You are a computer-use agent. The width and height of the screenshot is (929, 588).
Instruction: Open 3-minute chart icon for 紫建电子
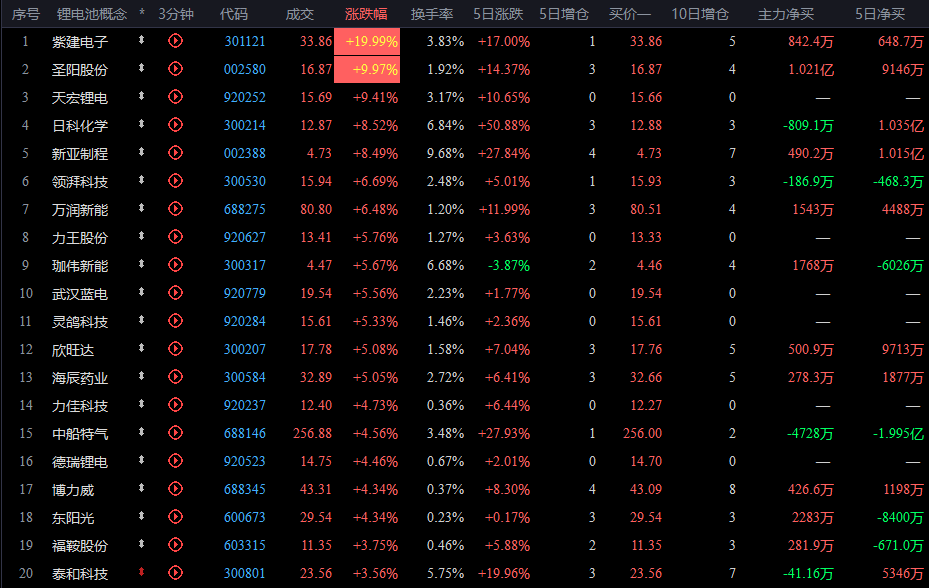pyautogui.click(x=175, y=41)
